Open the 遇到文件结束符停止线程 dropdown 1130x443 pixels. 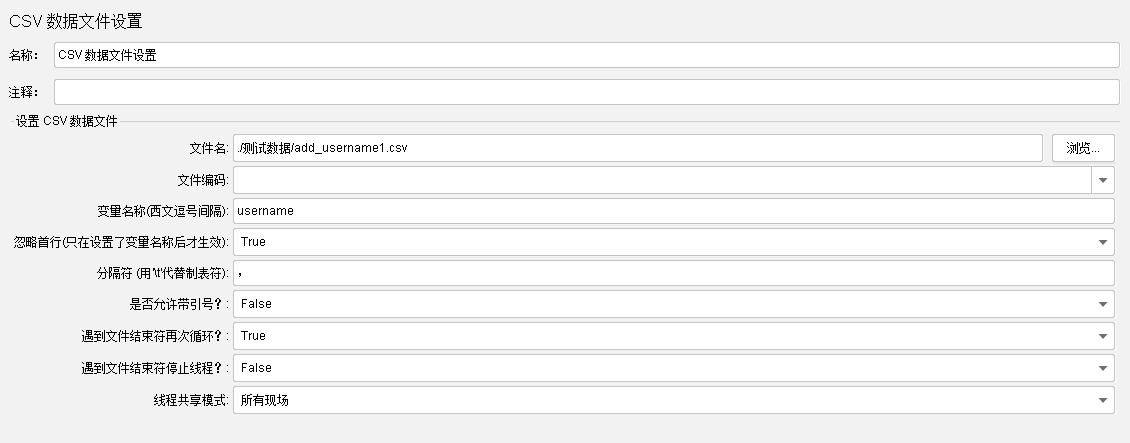(x=673, y=368)
